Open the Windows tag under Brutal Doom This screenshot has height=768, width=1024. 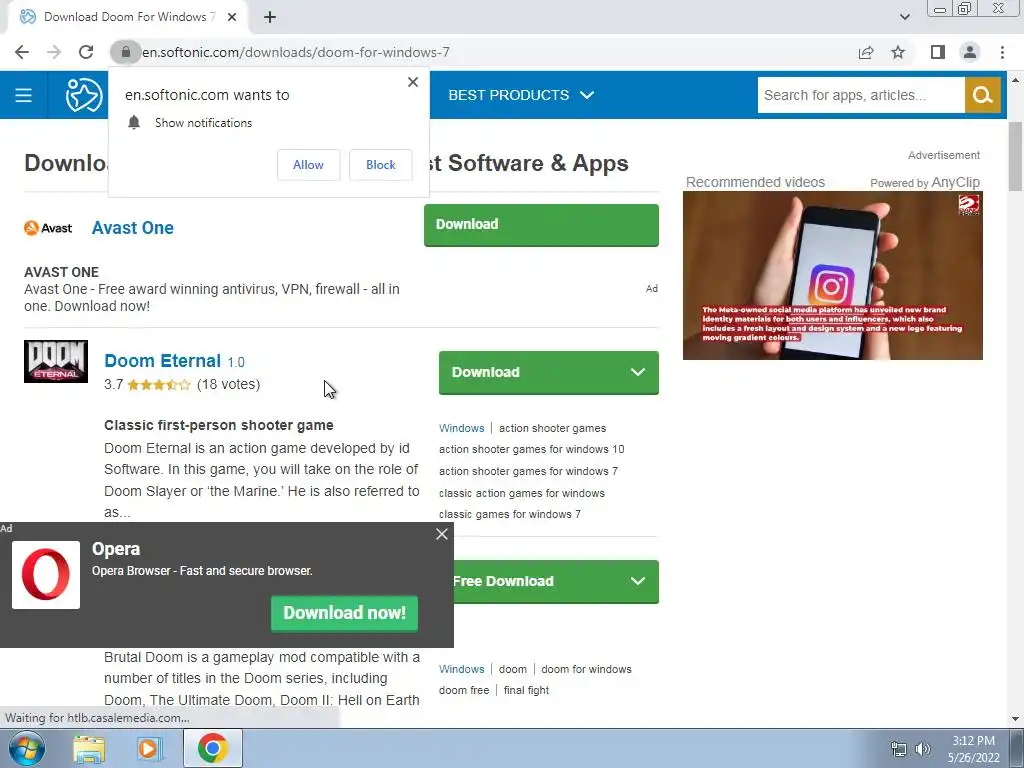[462, 669]
